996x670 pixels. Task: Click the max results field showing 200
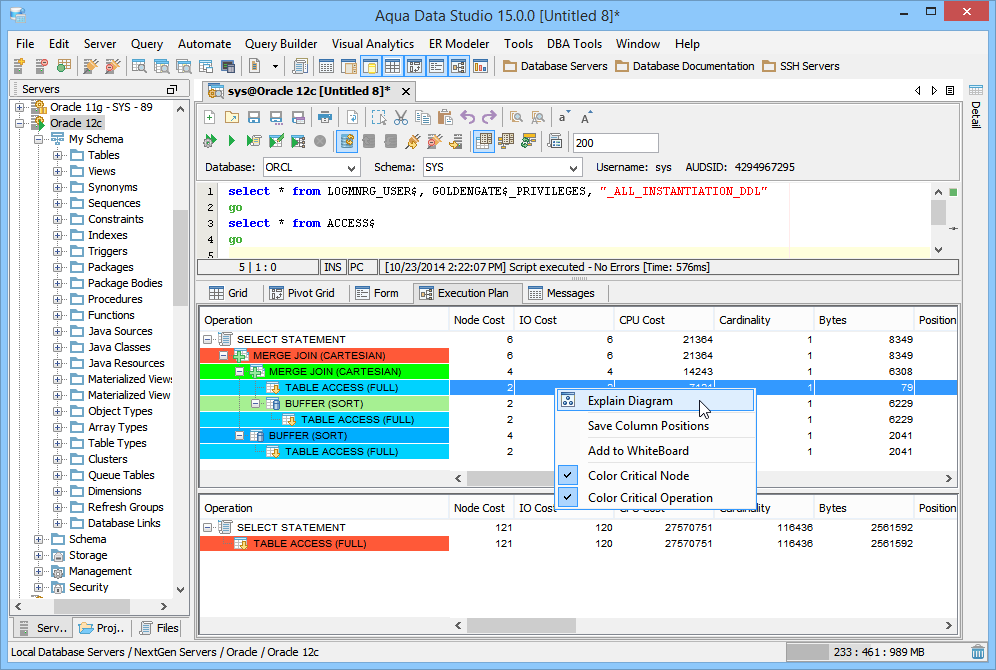[615, 143]
